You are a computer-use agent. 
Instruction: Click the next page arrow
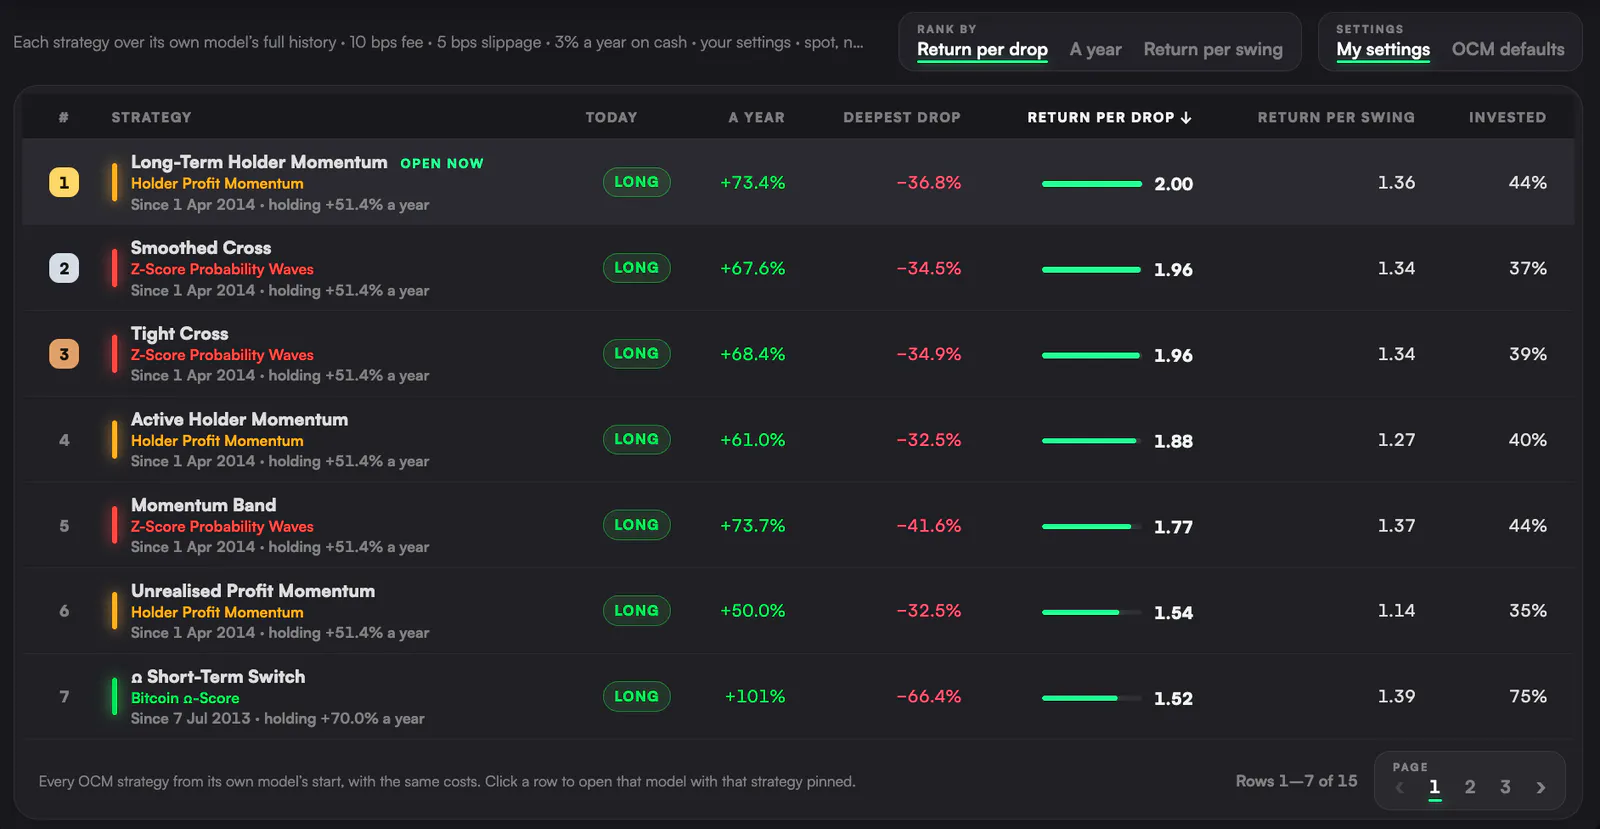tap(1541, 788)
